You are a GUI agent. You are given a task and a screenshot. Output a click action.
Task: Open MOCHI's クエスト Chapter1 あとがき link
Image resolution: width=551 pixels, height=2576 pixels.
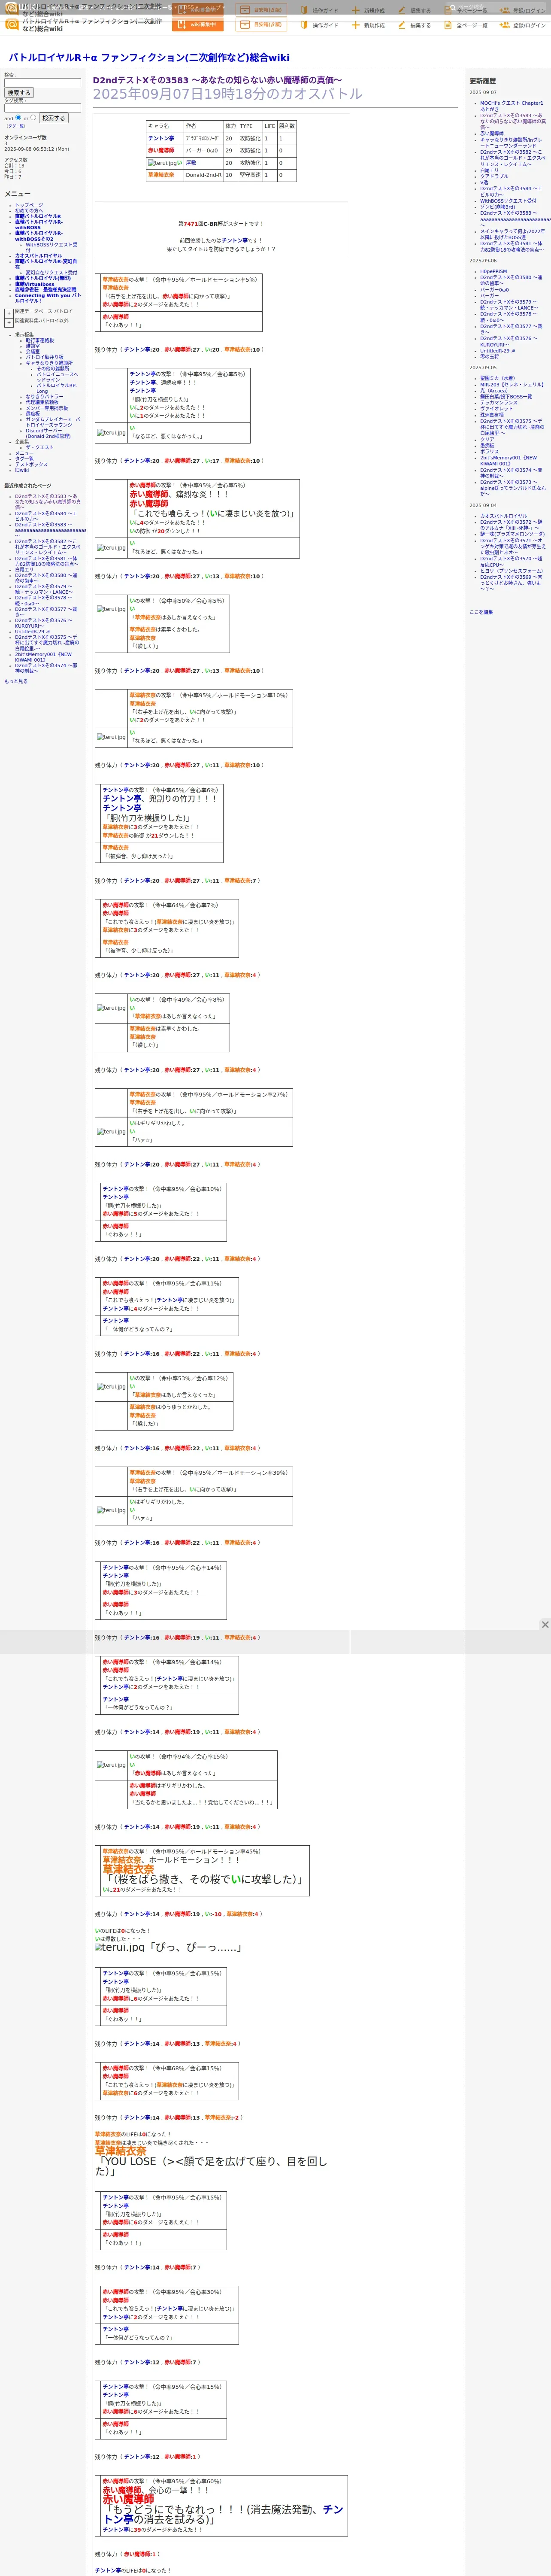(511, 106)
